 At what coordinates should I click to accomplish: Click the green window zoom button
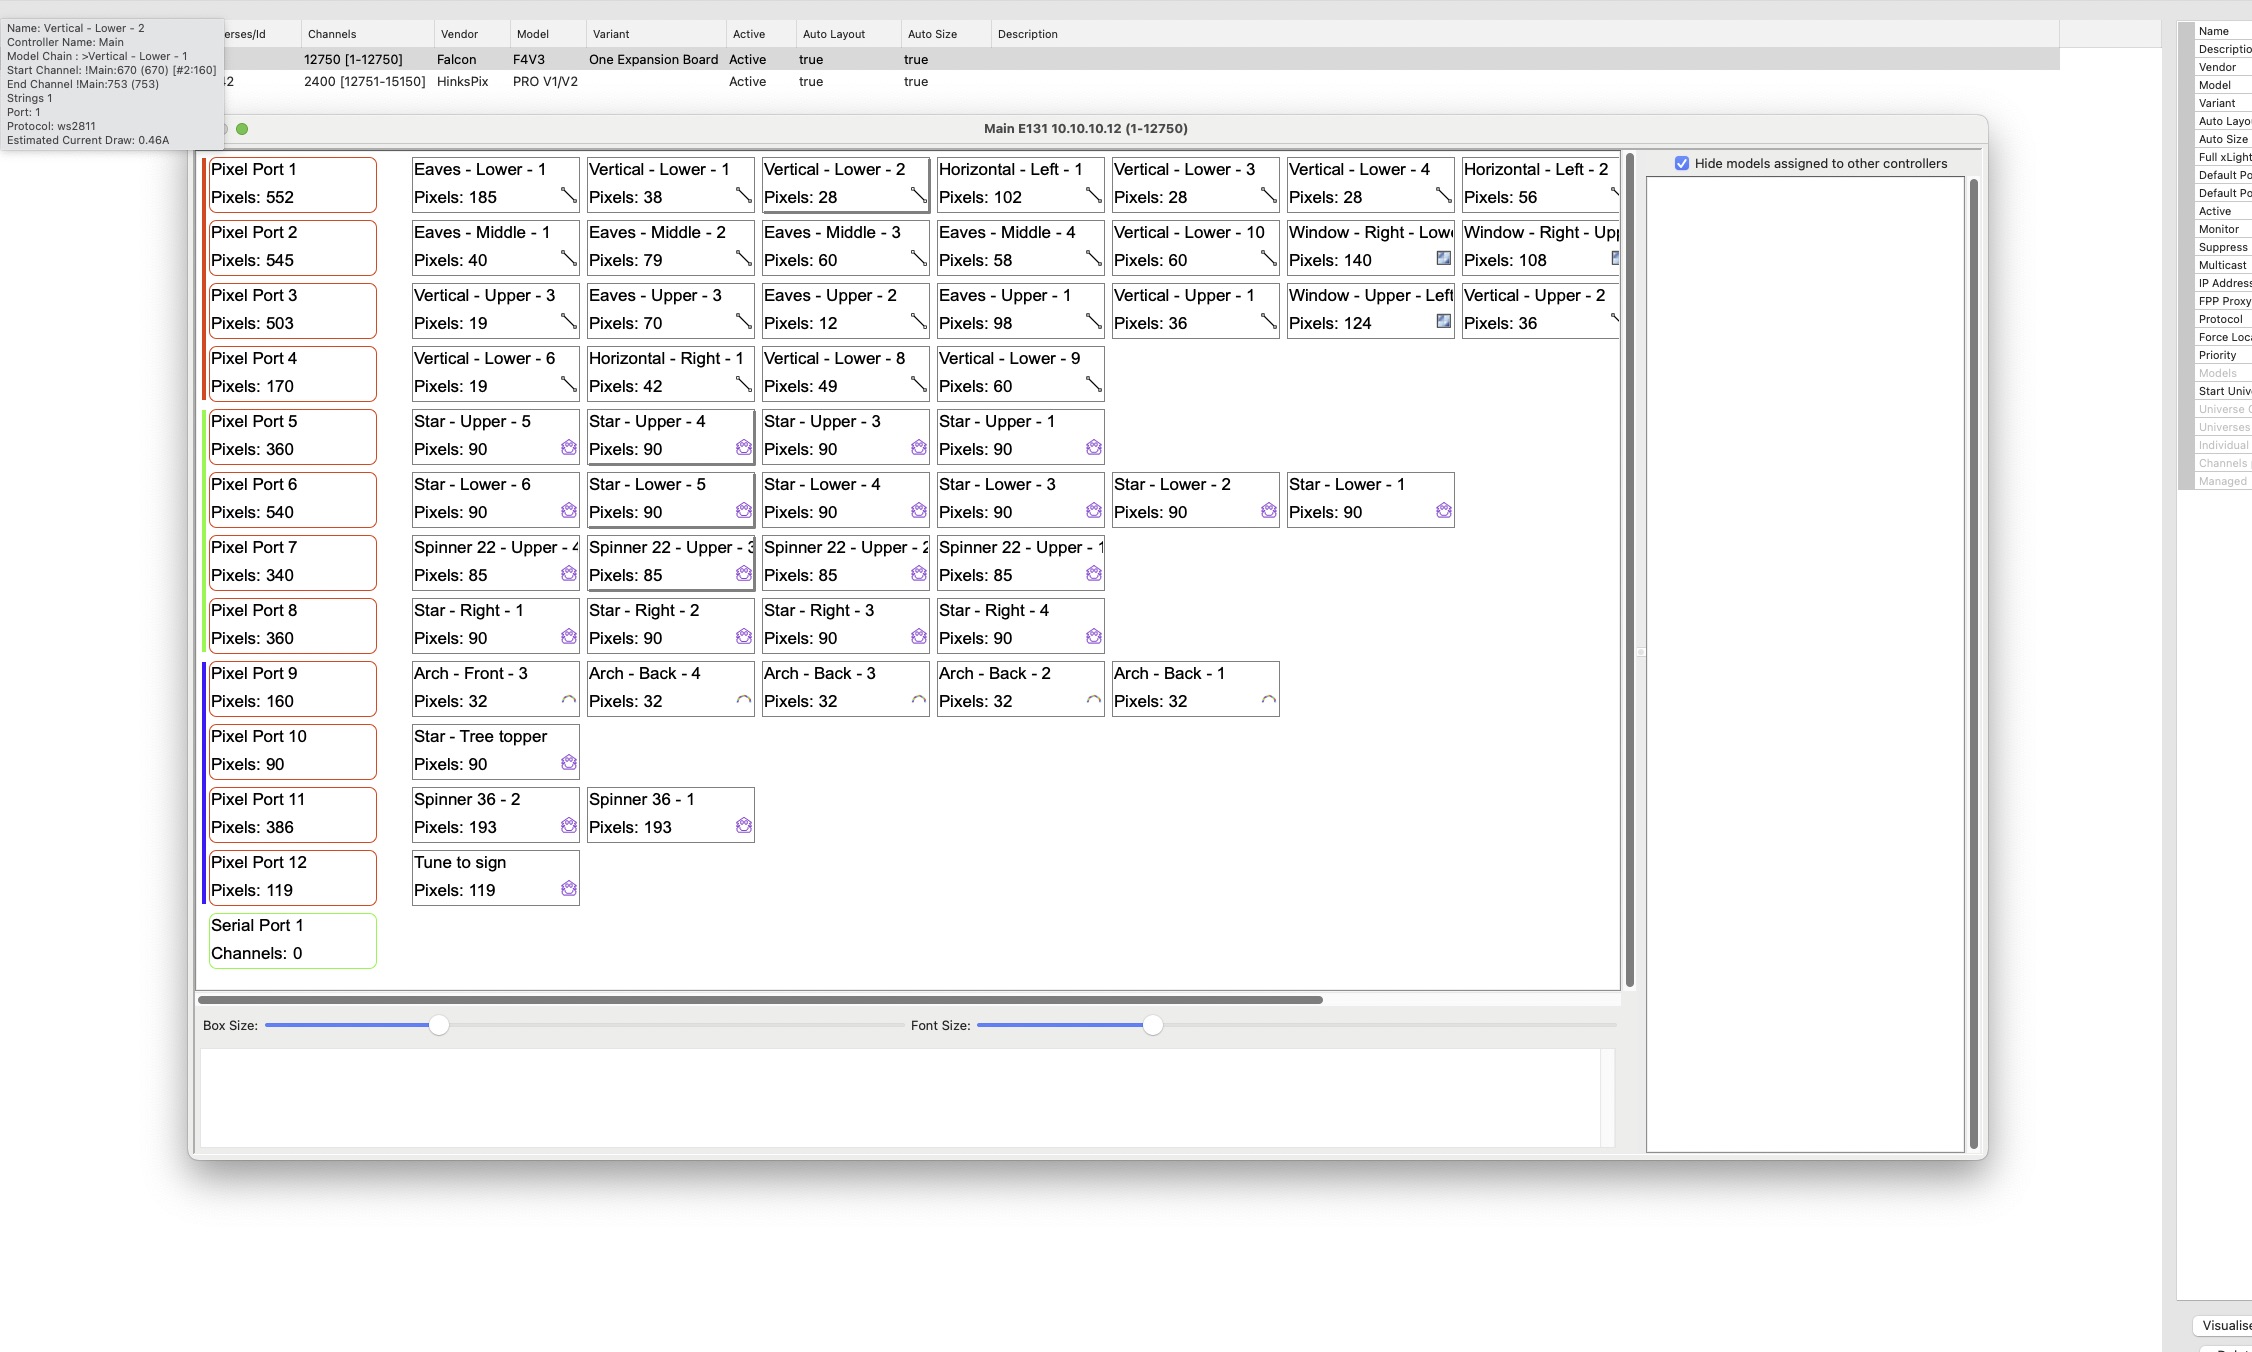(x=242, y=129)
